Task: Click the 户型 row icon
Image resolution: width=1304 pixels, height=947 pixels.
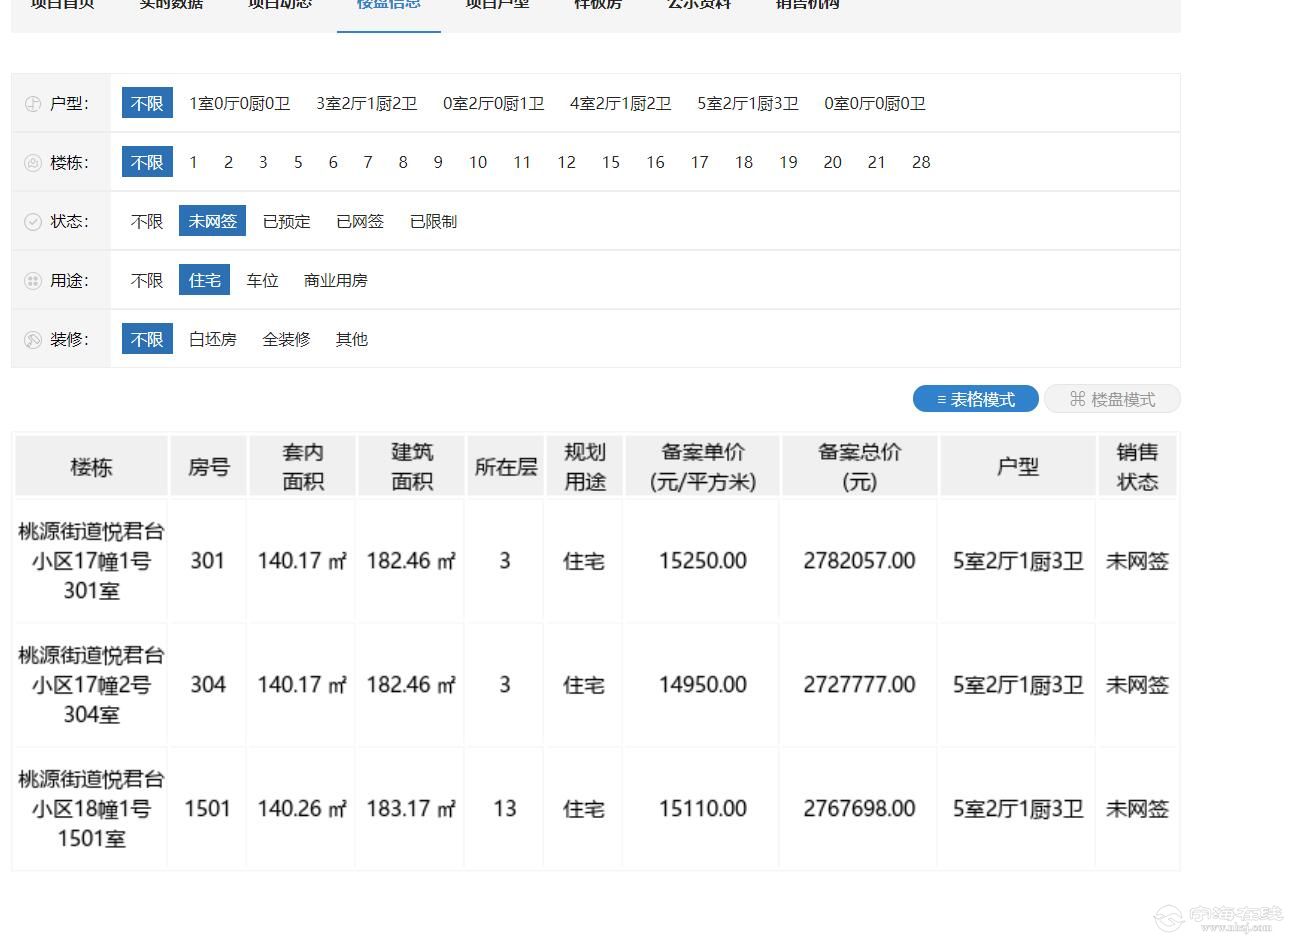Action: pyautogui.click(x=33, y=104)
